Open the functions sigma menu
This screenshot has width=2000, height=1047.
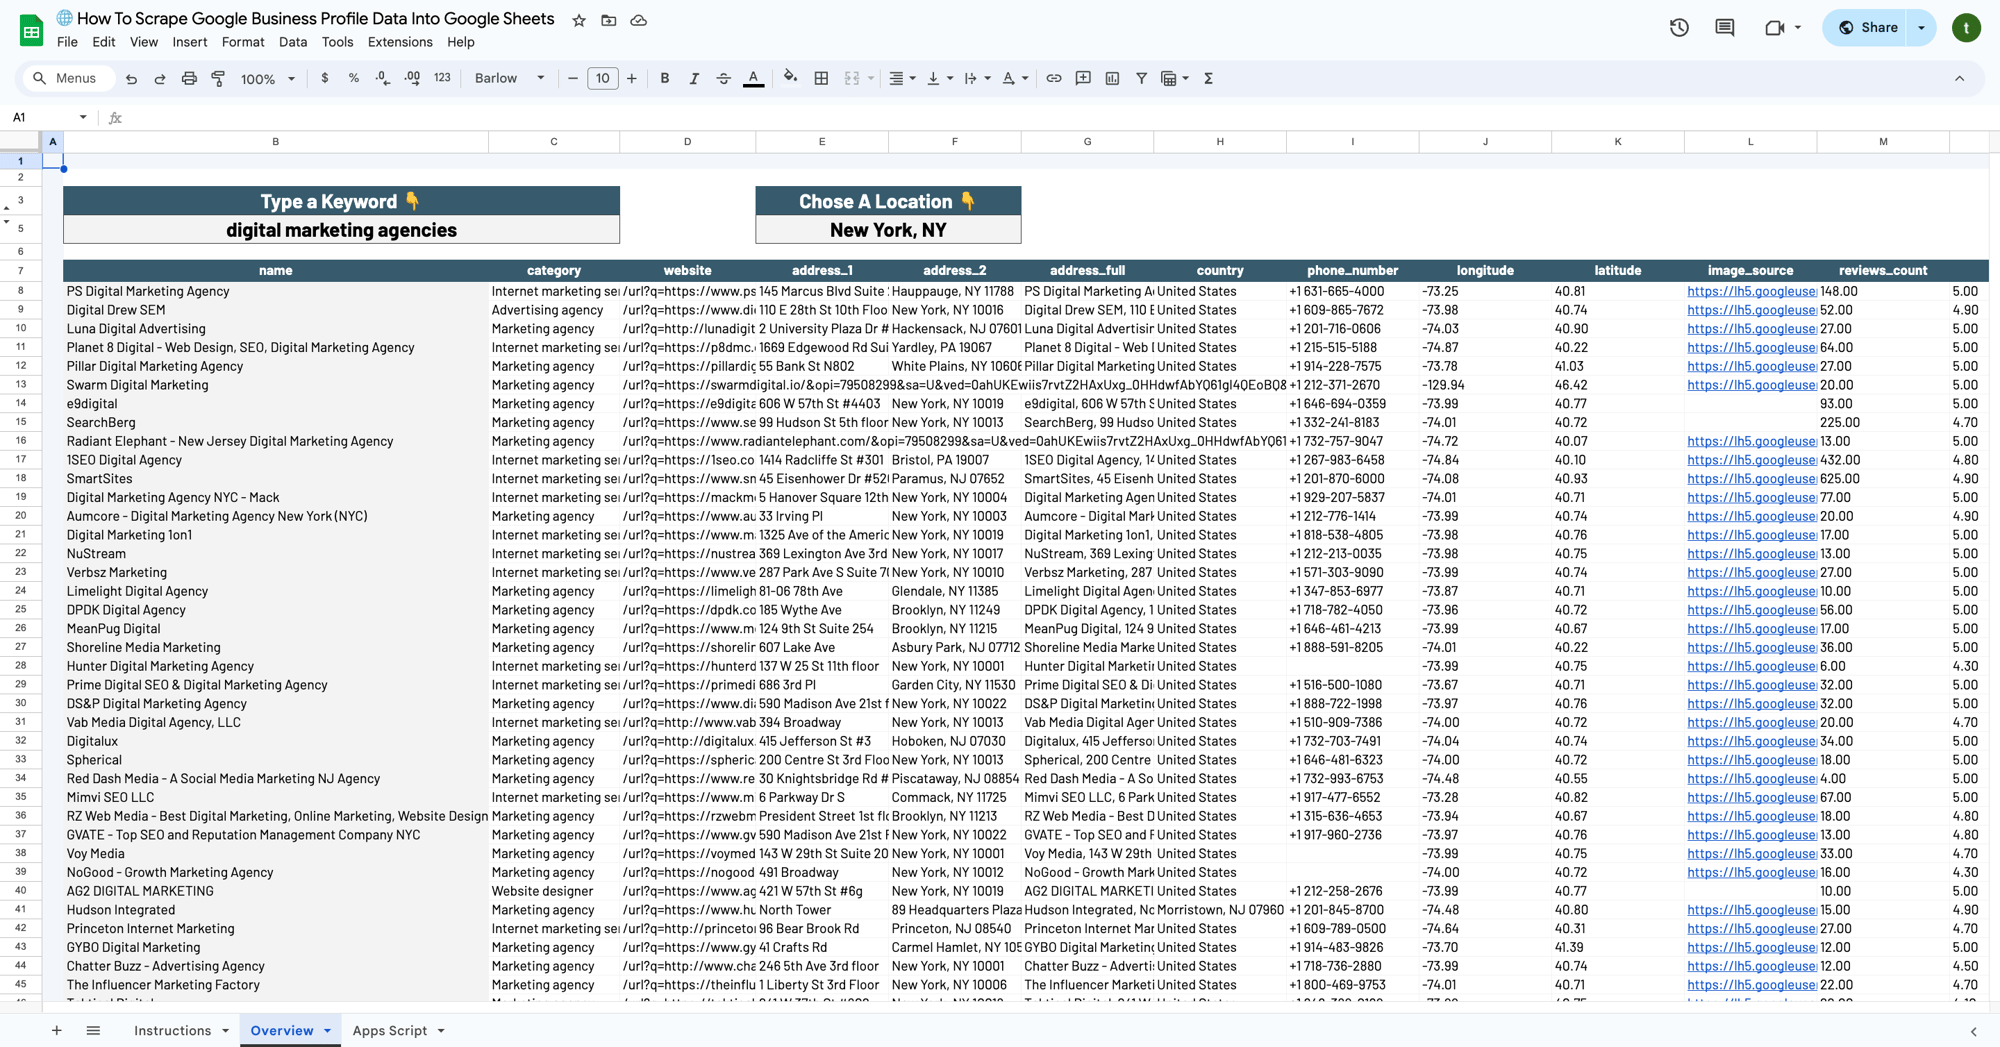pyautogui.click(x=1208, y=78)
